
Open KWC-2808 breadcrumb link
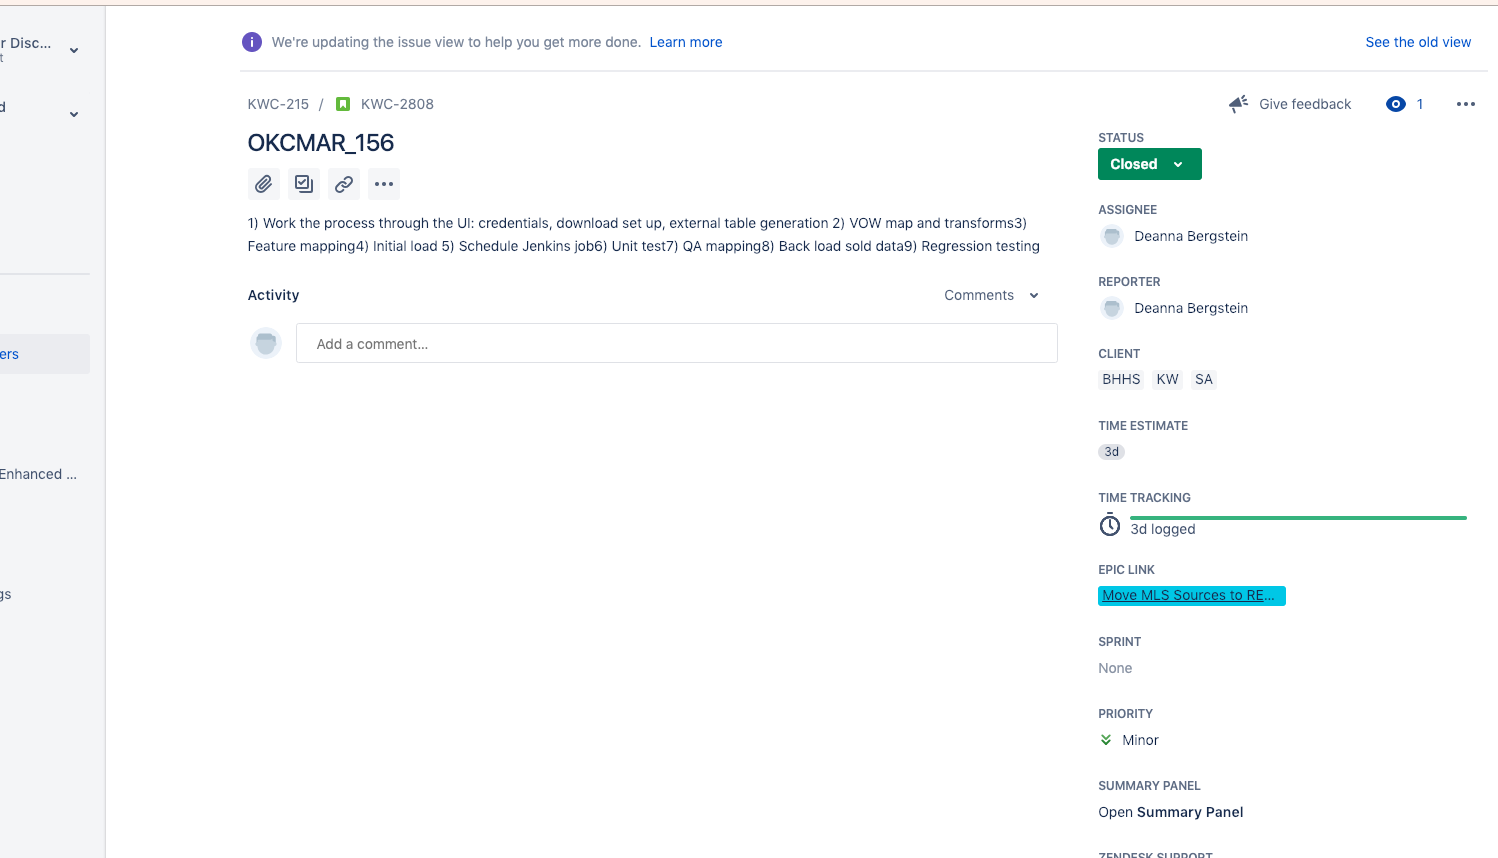(397, 104)
